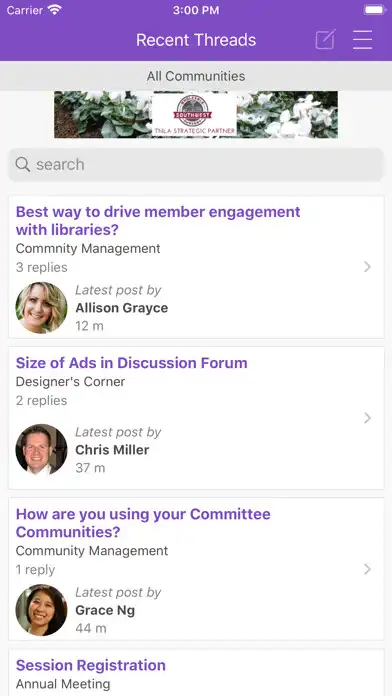Expand the Committee Communities thread chevron
This screenshot has height=696, width=392.
click(367, 569)
